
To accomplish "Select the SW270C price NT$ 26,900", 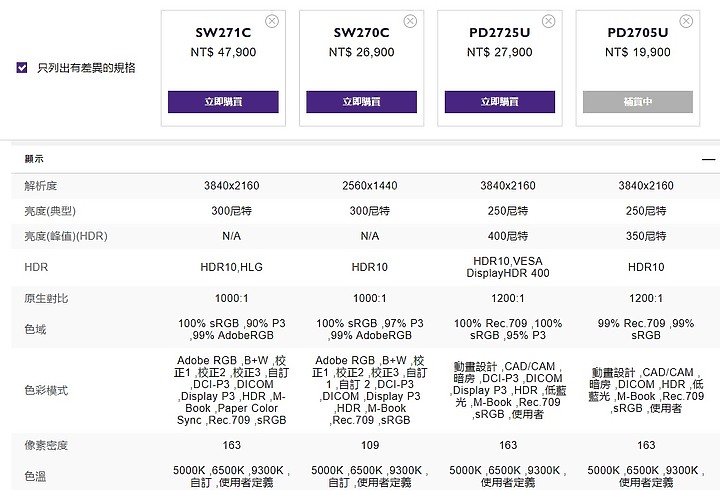I will [x=361, y=52].
